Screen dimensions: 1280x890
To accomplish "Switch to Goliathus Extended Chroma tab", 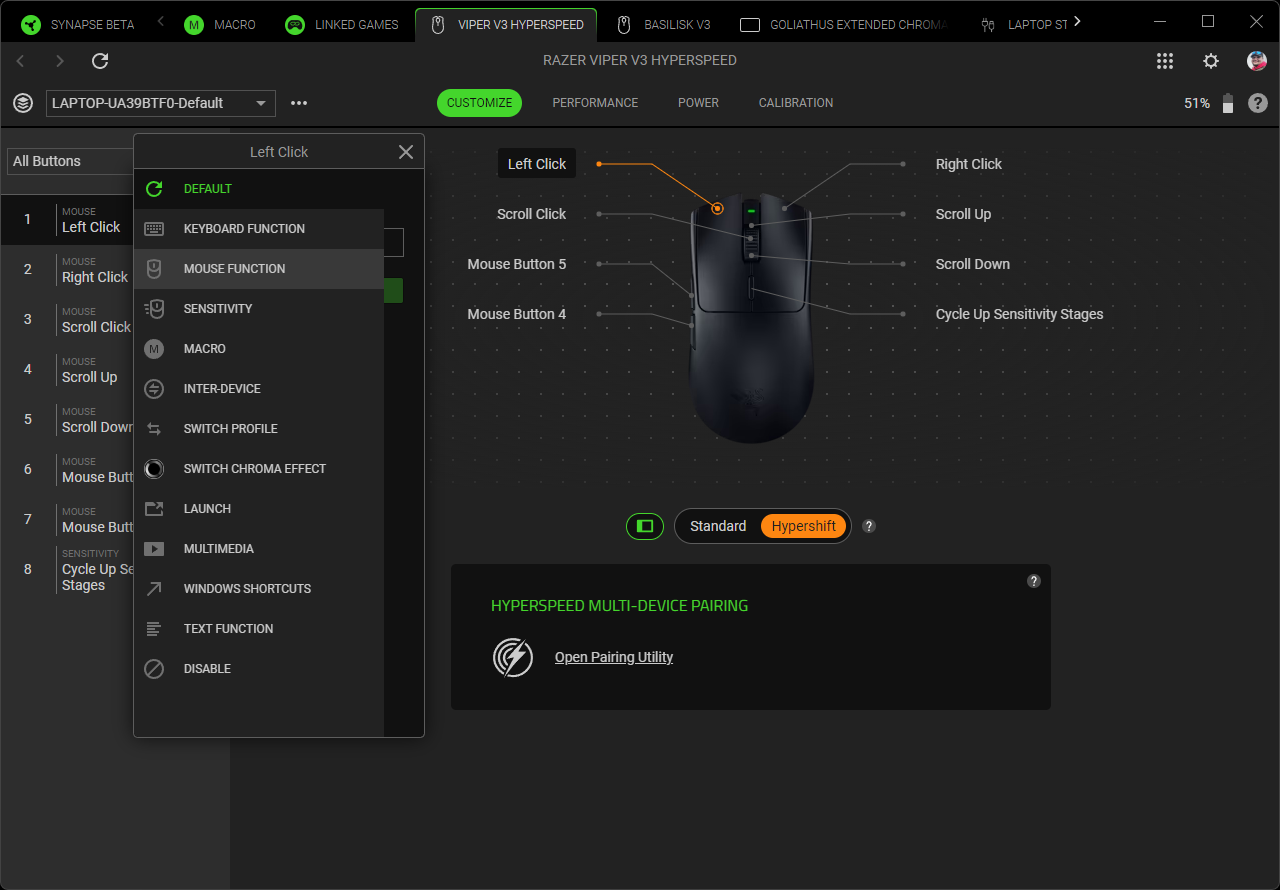I will (842, 25).
